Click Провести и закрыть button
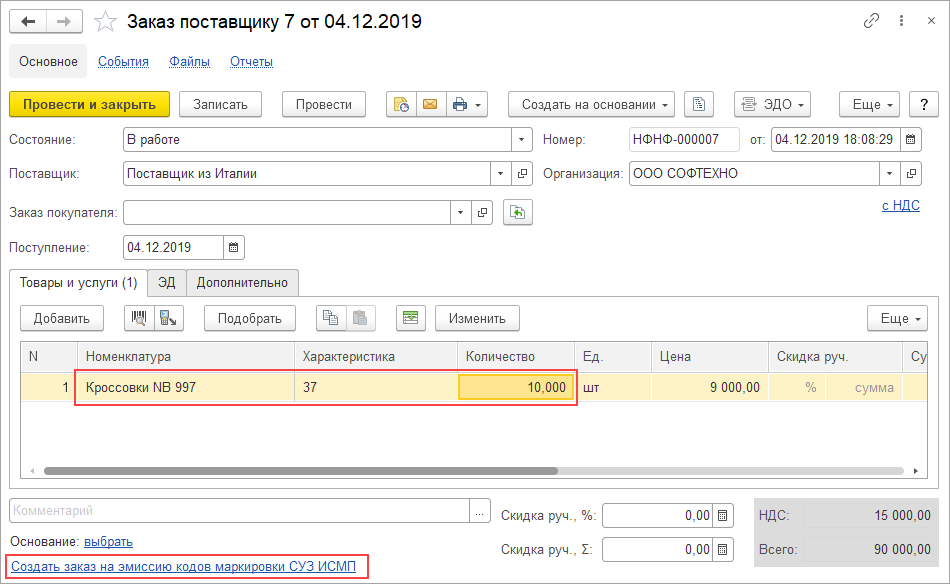The height and width of the screenshot is (584, 950). 89,104
